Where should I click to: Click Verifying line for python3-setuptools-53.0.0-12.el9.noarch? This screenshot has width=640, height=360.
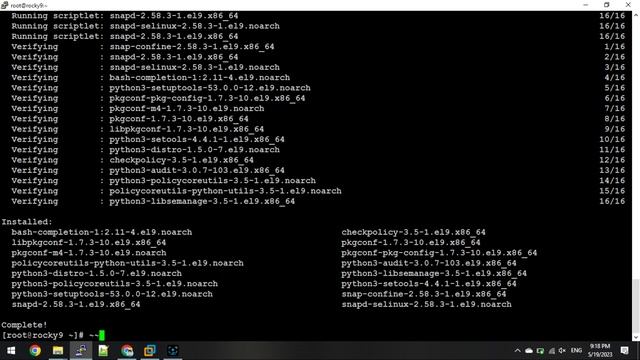pos(161,88)
